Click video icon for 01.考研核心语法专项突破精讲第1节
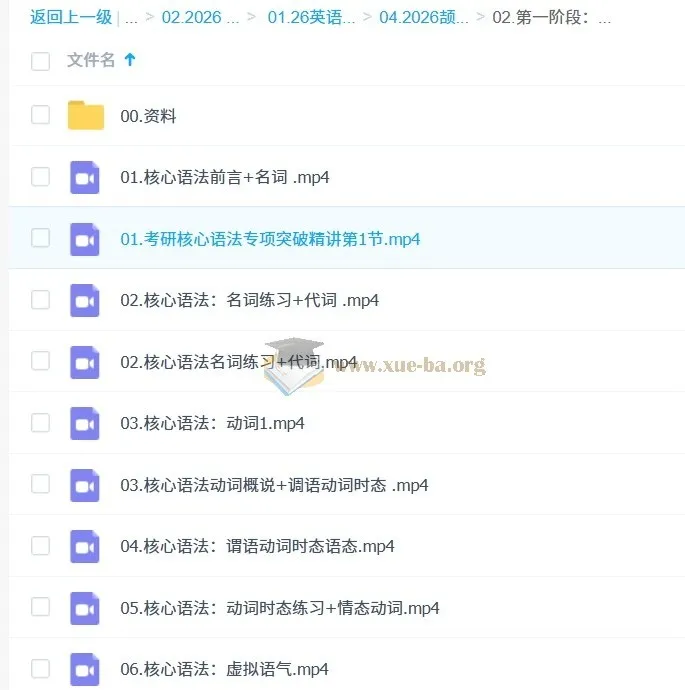The width and height of the screenshot is (685, 690). (x=84, y=239)
